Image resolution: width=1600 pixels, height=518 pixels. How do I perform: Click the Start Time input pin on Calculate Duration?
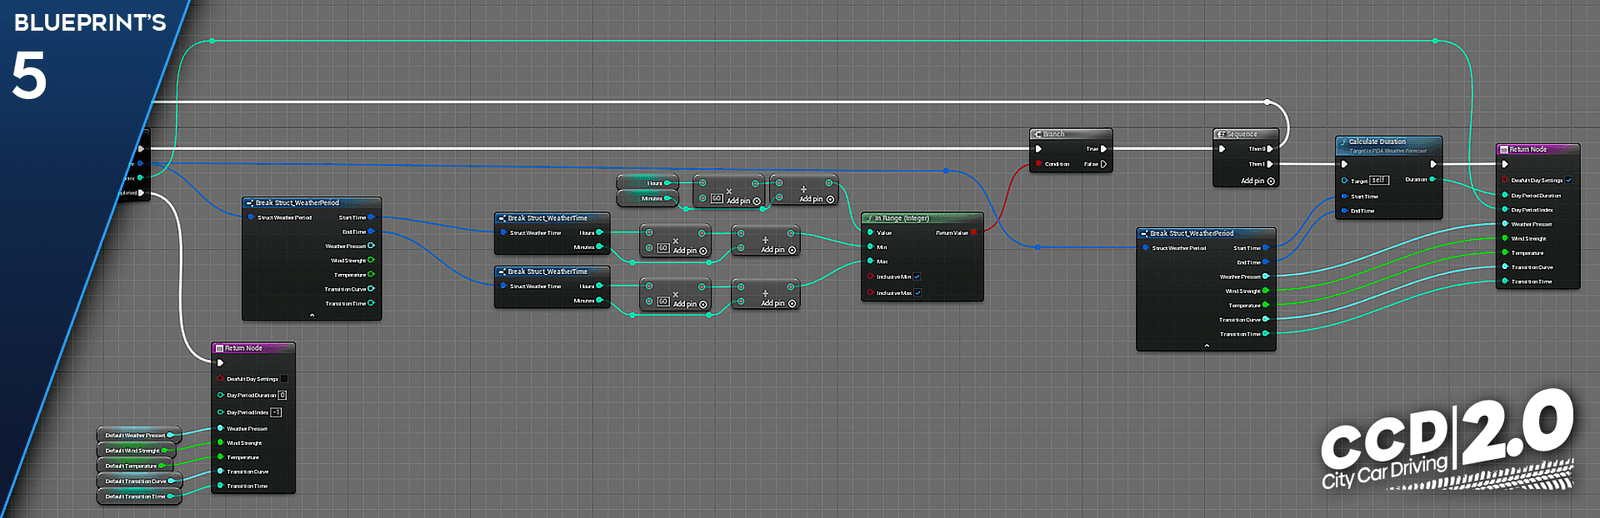click(x=1345, y=196)
